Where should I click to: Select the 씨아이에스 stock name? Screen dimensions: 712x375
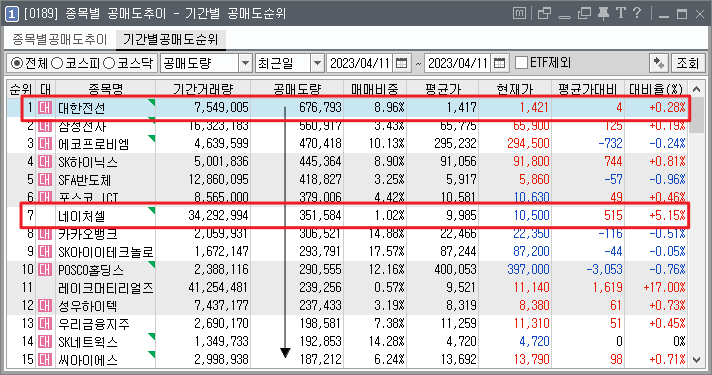coord(88,360)
